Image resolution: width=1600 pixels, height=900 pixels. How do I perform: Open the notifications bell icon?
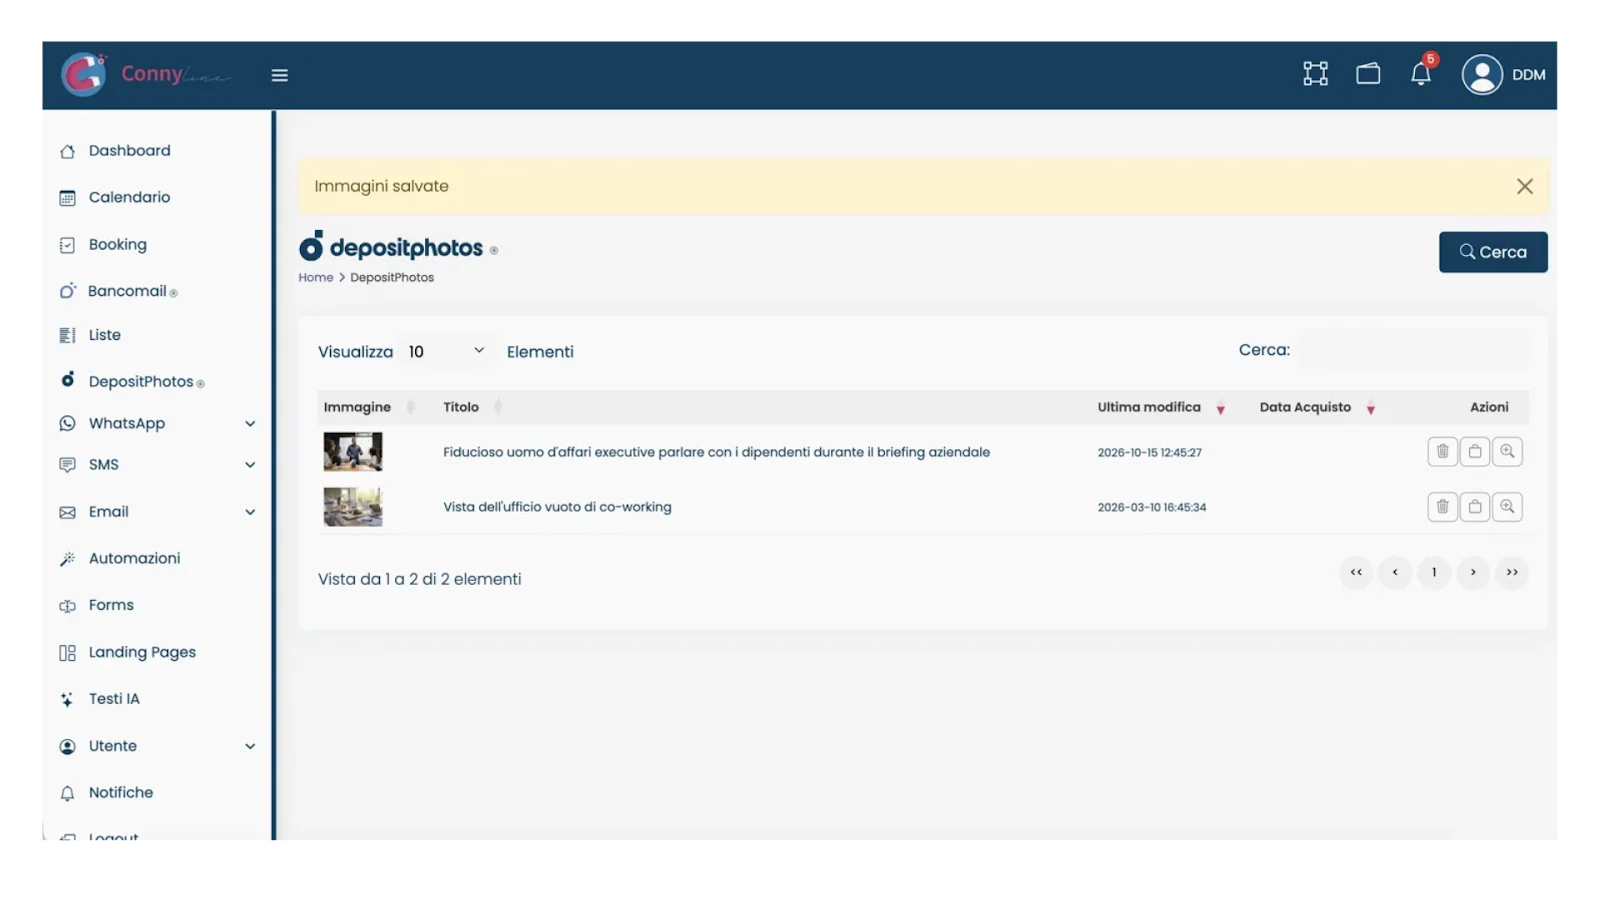pos(1420,74)
